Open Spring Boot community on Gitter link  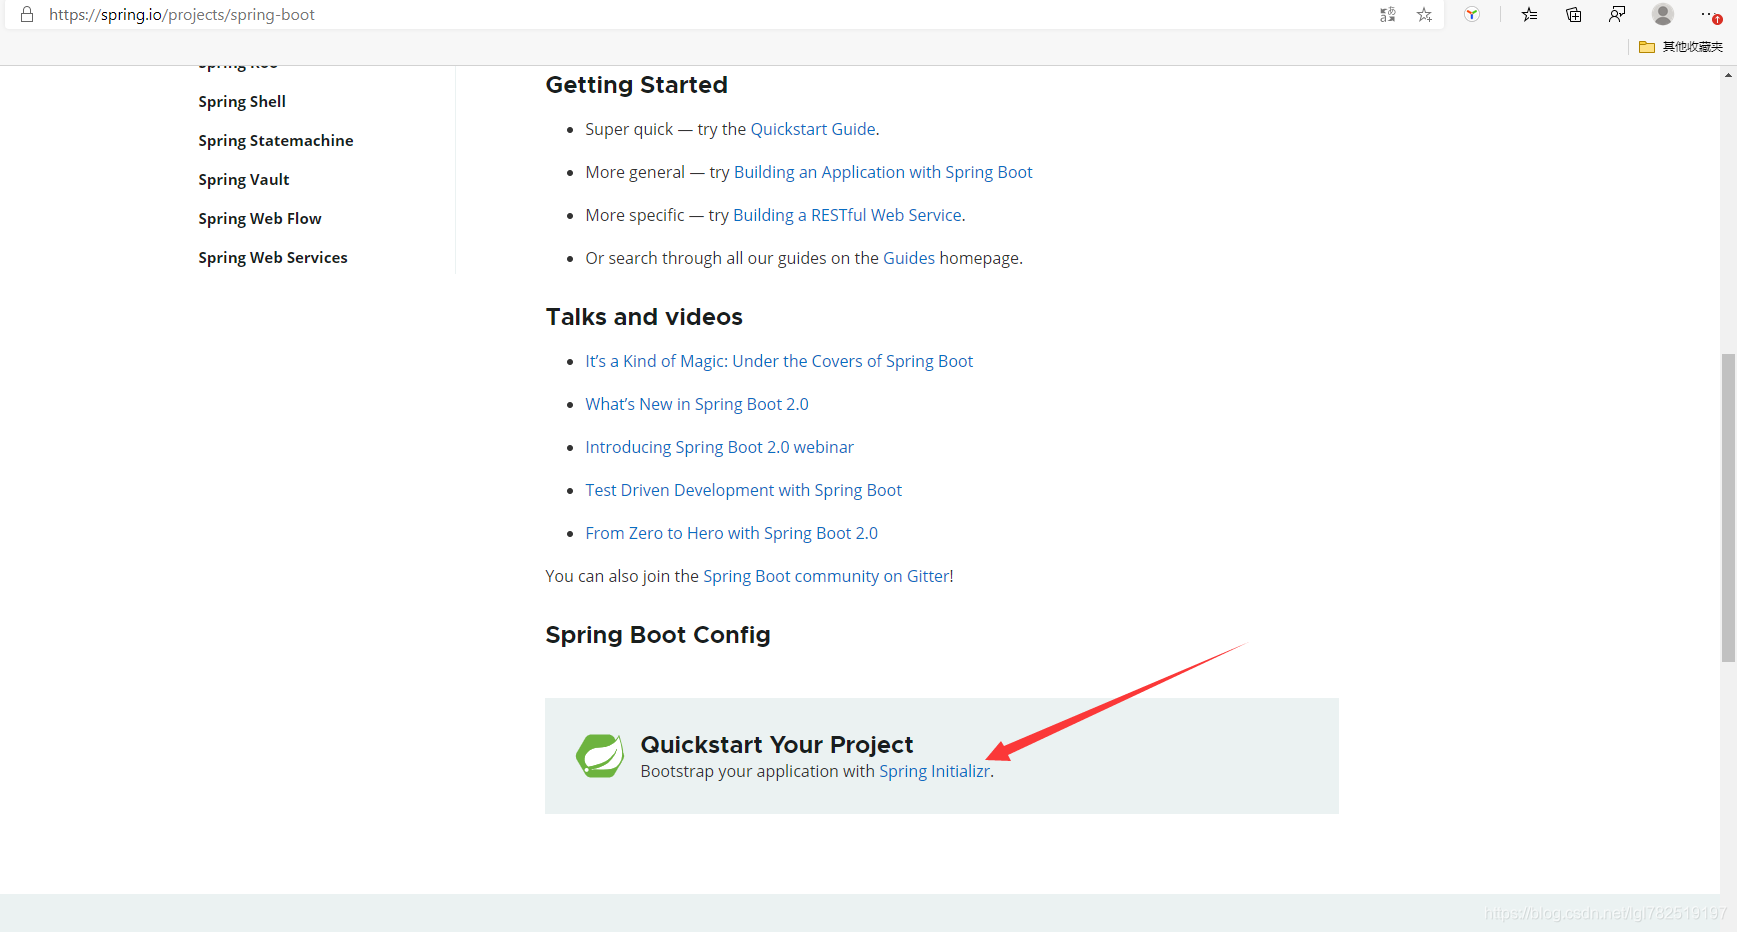click(826, 576)
